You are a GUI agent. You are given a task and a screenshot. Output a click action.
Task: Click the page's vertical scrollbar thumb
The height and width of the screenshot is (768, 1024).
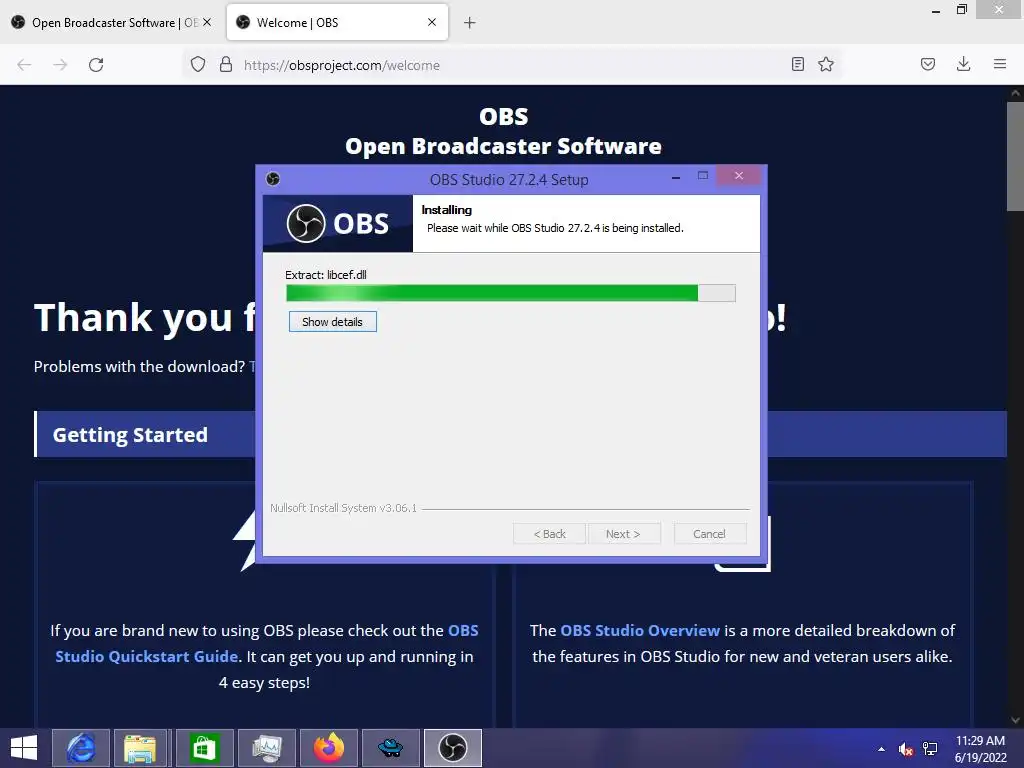1015,157
